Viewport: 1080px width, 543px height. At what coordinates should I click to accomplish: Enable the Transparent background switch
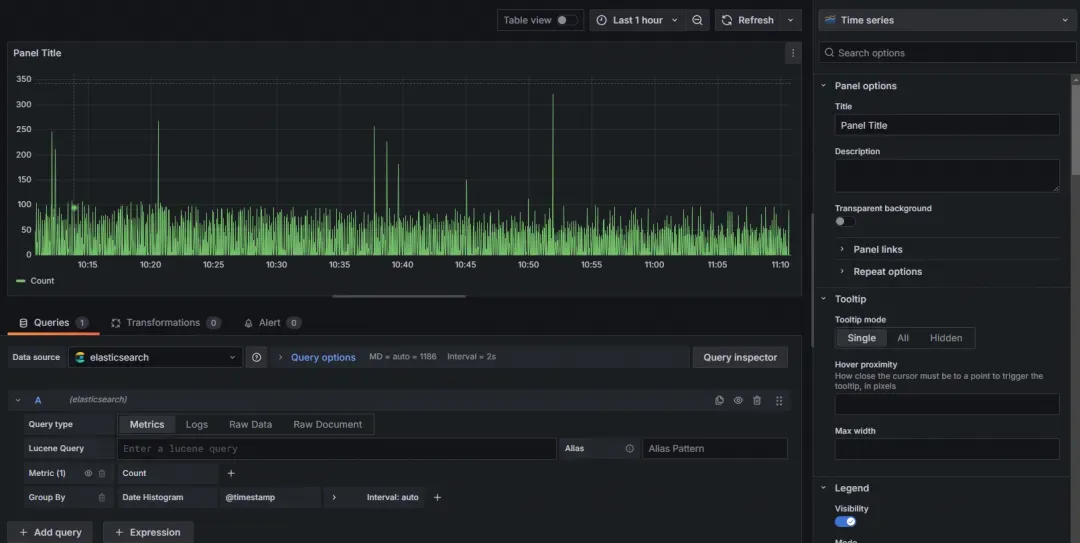tap(844, 222)
